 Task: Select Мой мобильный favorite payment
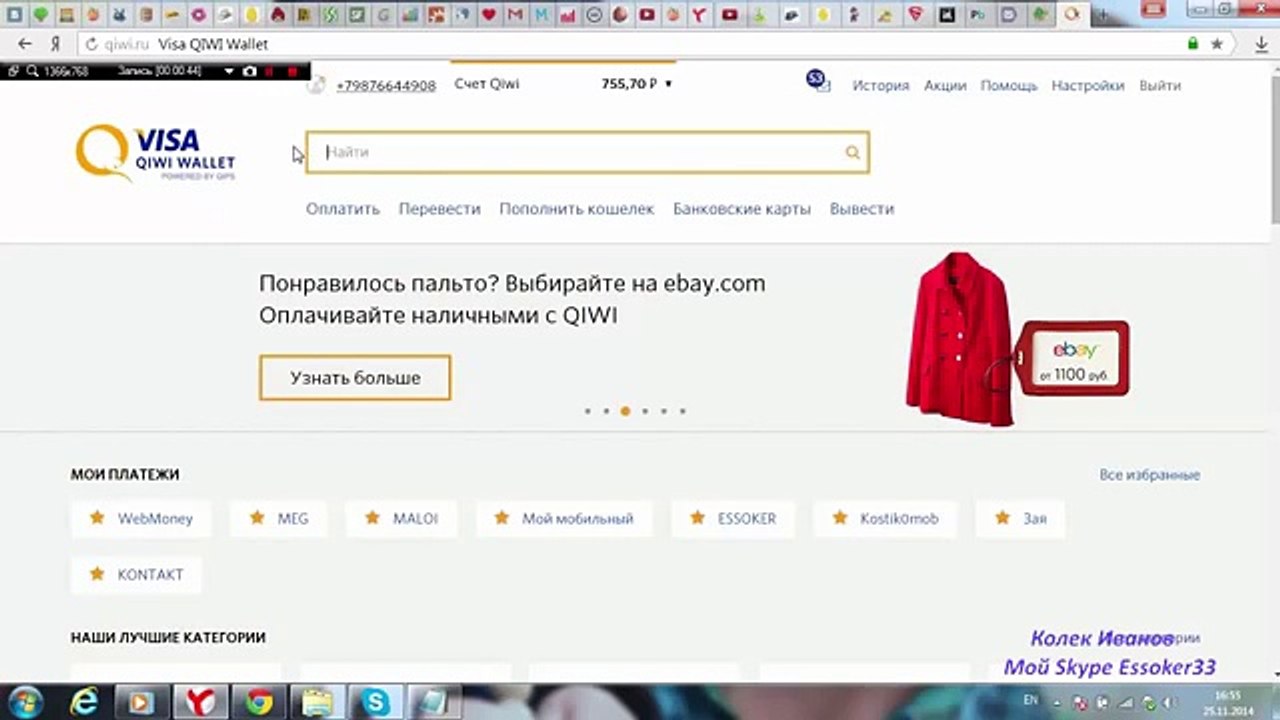[564, 518]
